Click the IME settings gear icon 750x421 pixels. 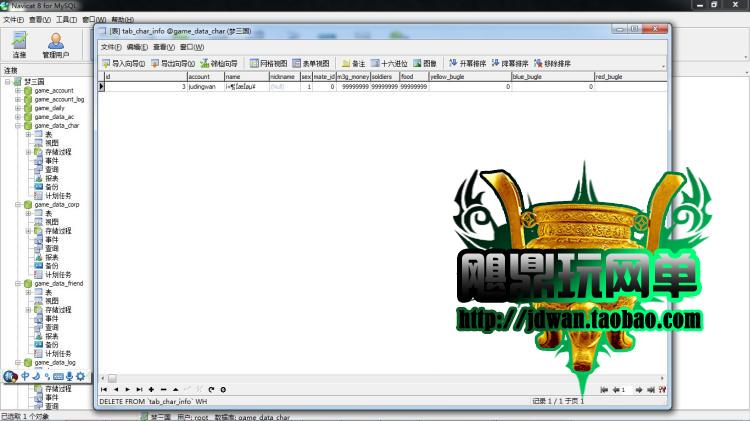80,377
